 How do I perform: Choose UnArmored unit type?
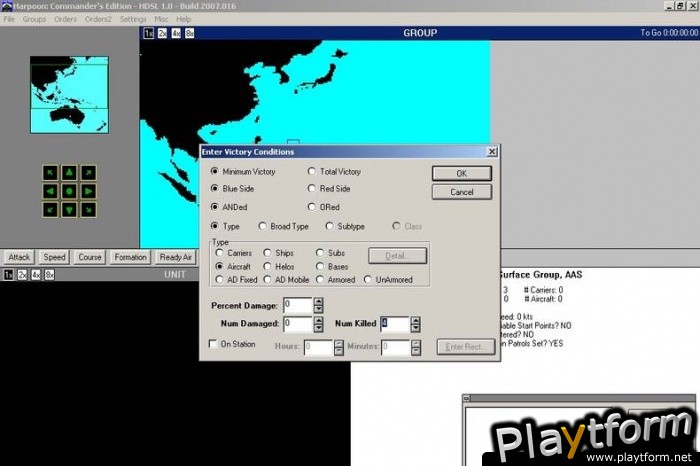tap(388, 280)
